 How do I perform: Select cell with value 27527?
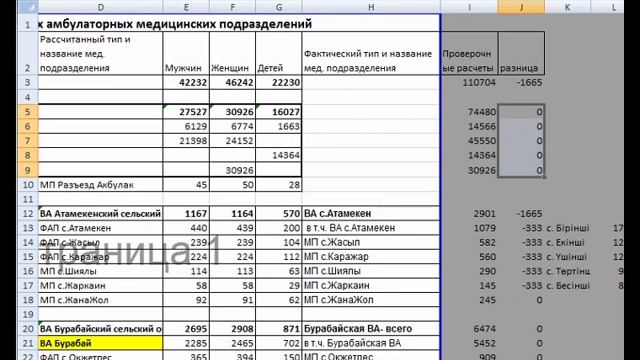click(186, 111)
